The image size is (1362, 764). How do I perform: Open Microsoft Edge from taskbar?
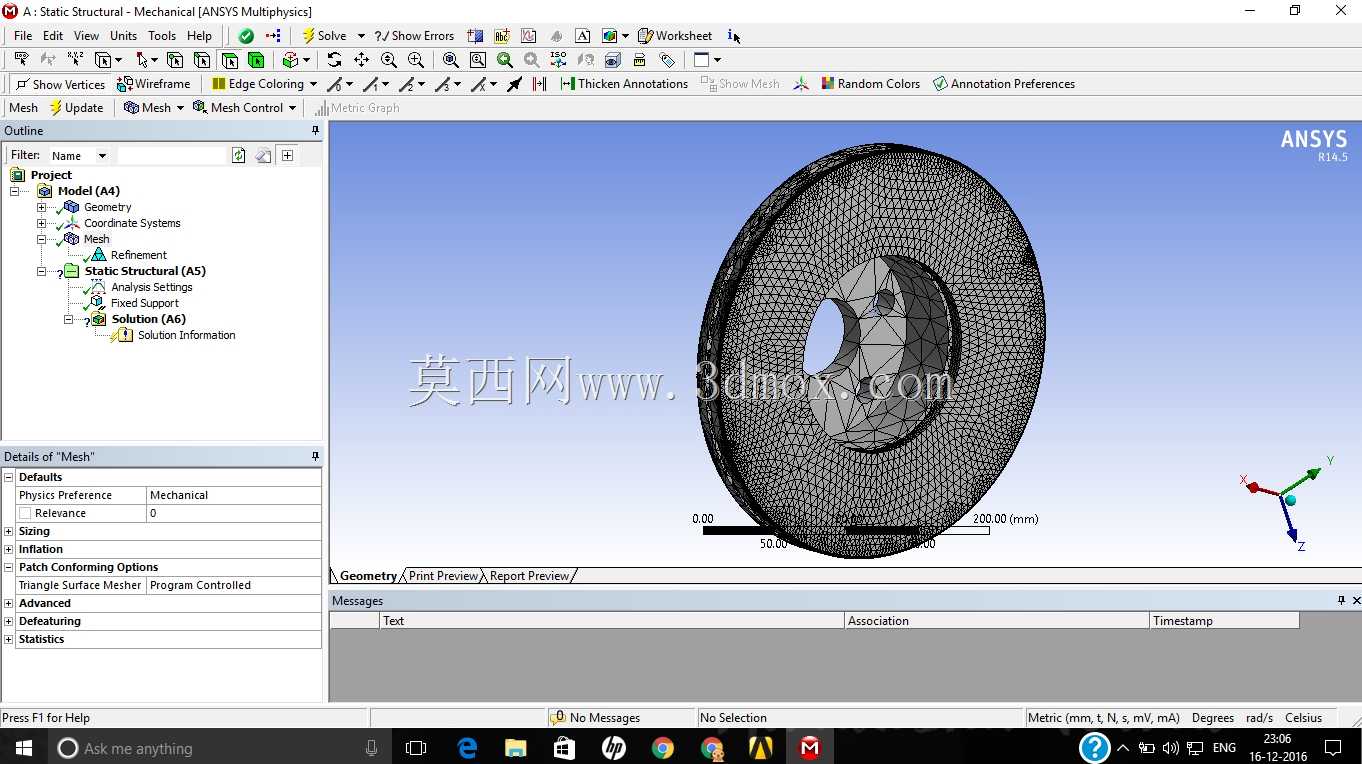point(467,747)
